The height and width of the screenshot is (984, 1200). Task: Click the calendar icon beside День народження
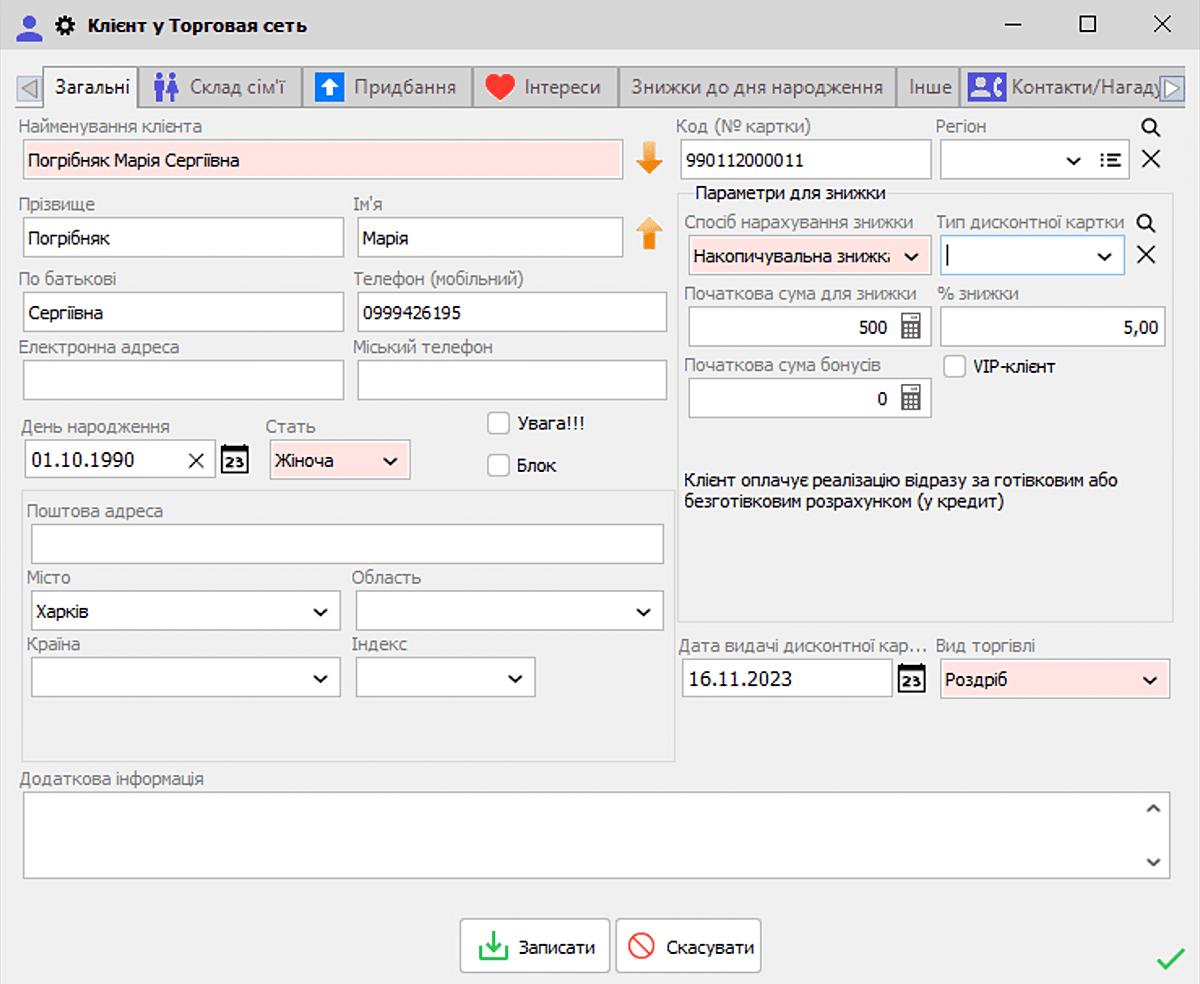pos(234,459)
